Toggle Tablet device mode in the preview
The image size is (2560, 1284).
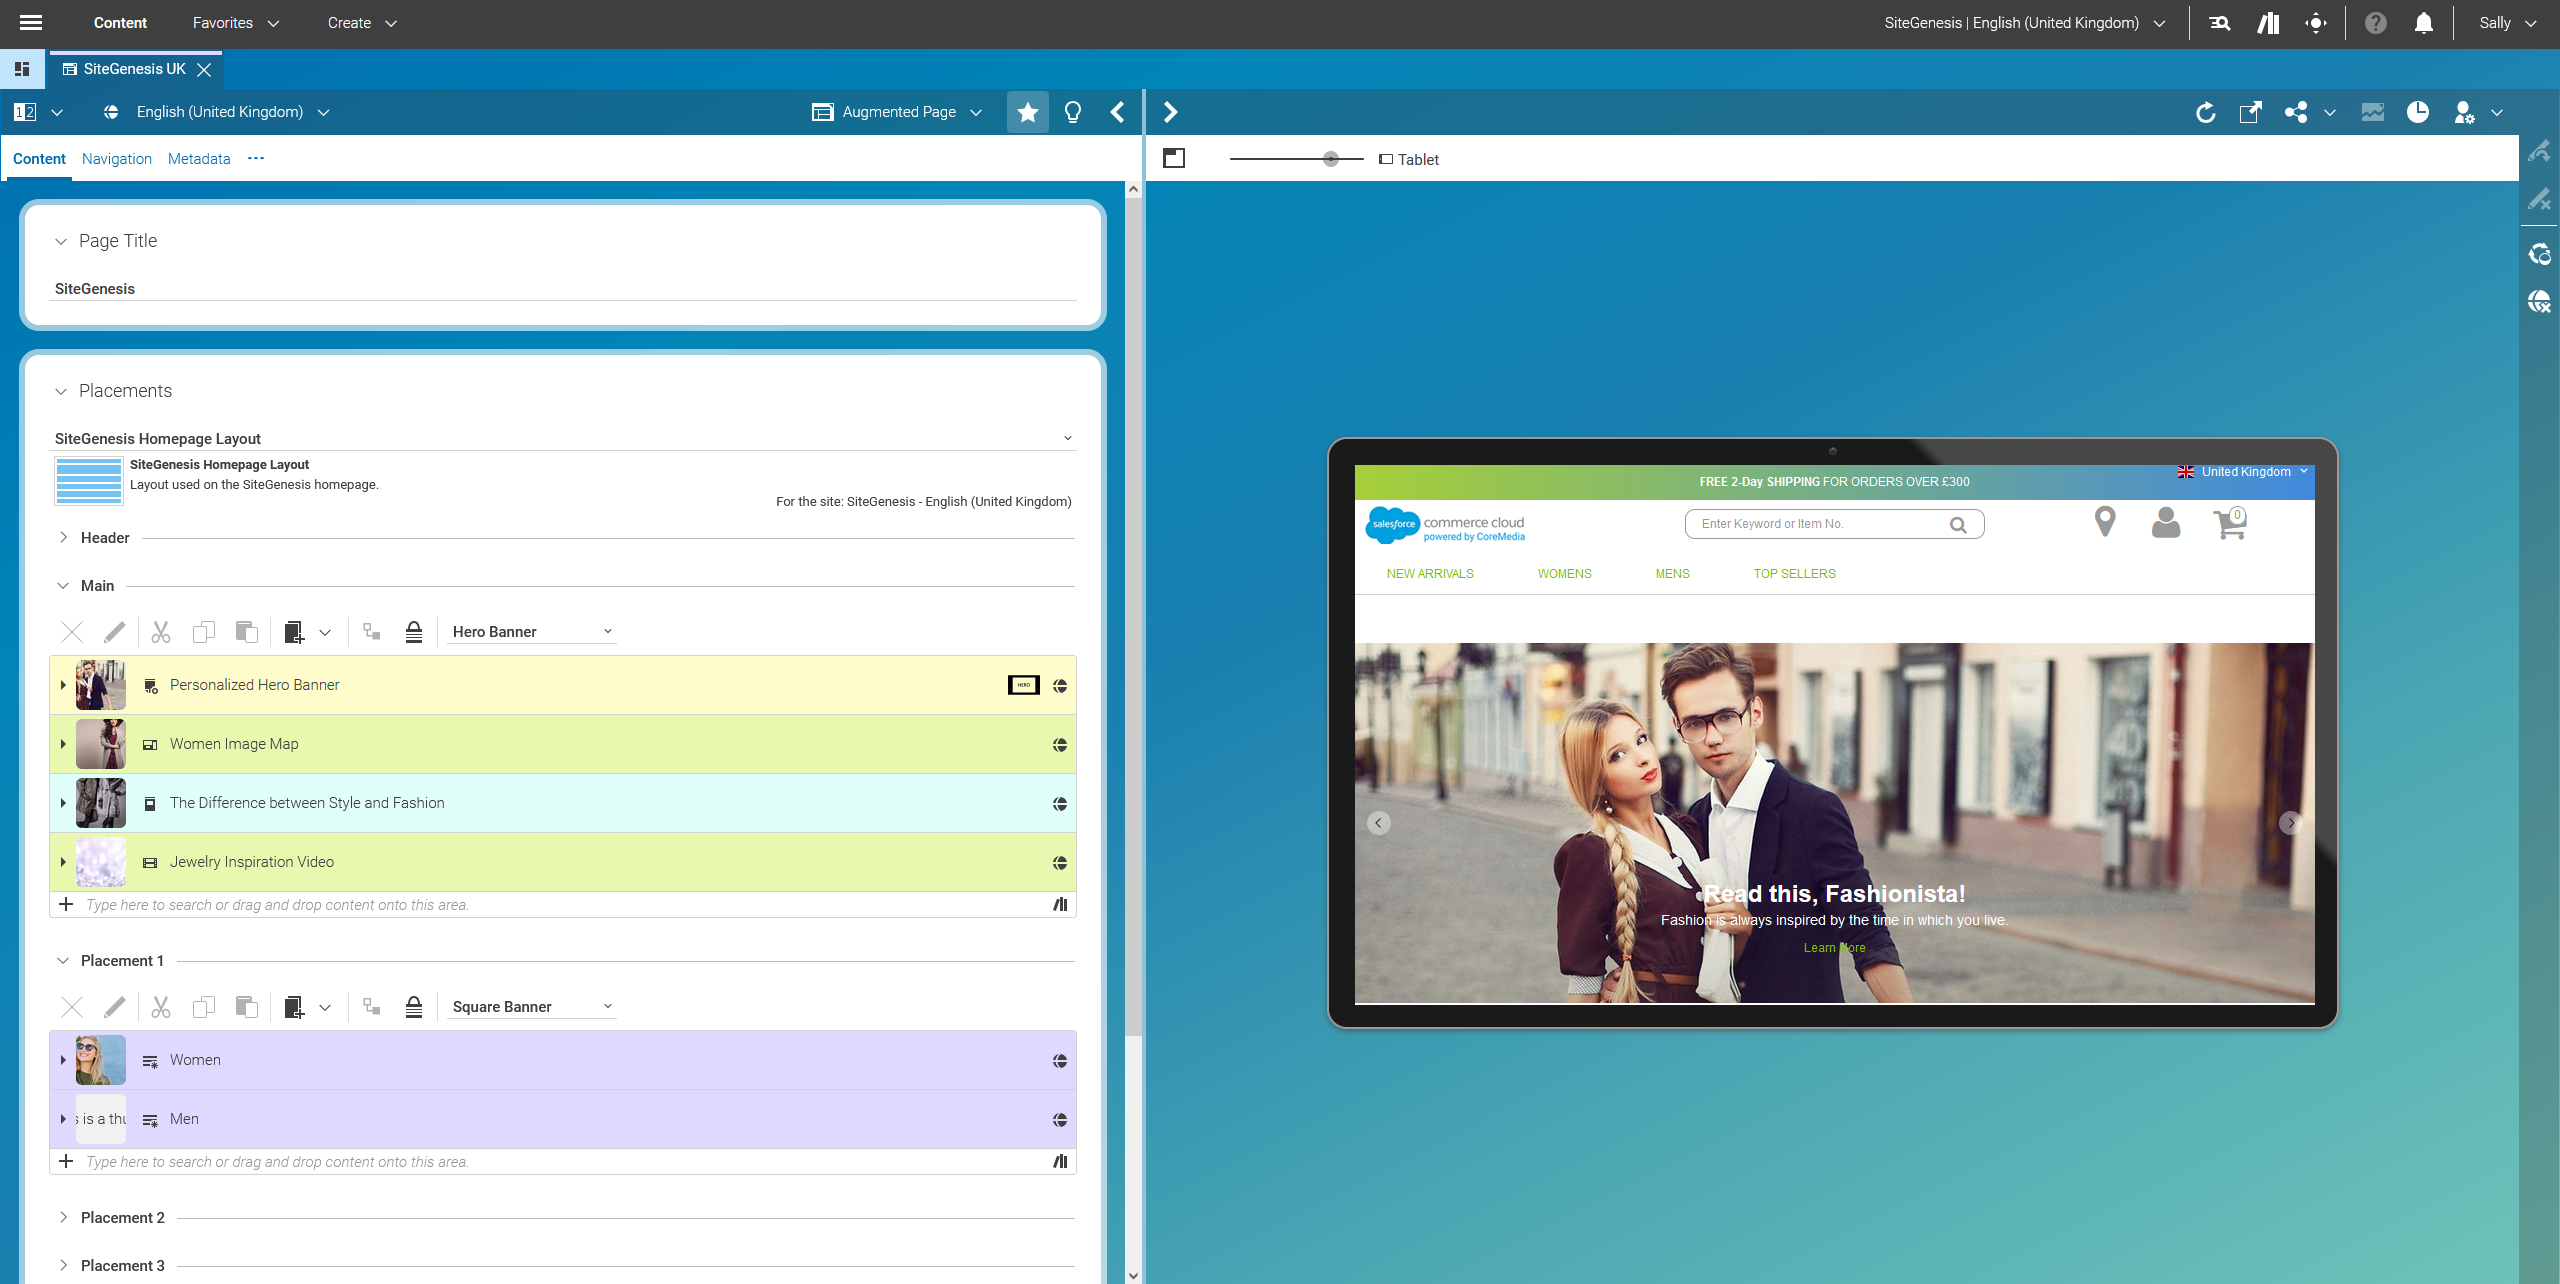point(1409,159)
